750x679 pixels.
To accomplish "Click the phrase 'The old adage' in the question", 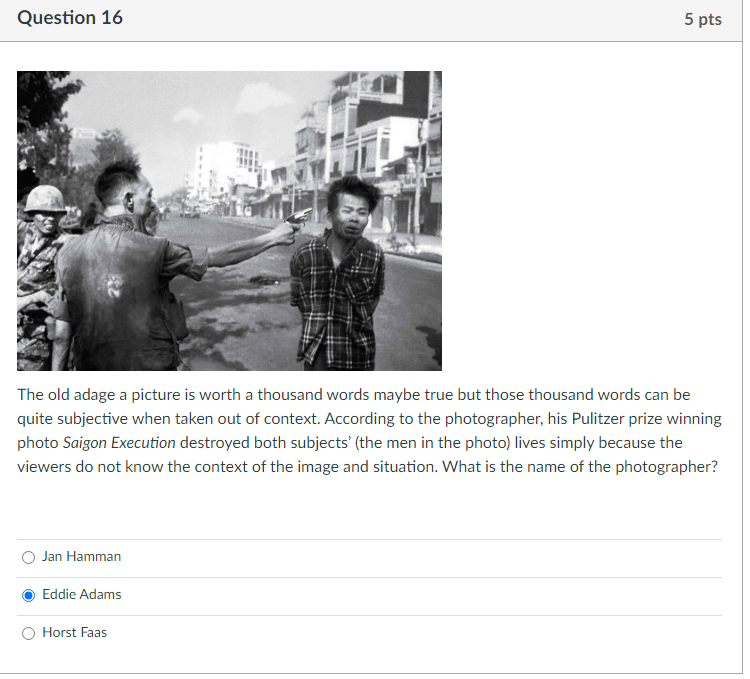I will (66, 395).
